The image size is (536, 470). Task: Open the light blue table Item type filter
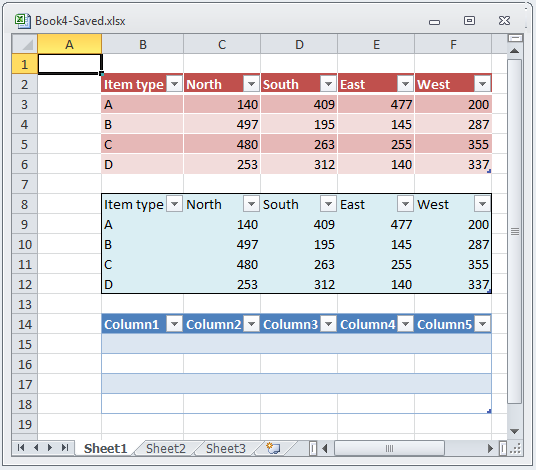pyautogui.click(x=174, y=204)
